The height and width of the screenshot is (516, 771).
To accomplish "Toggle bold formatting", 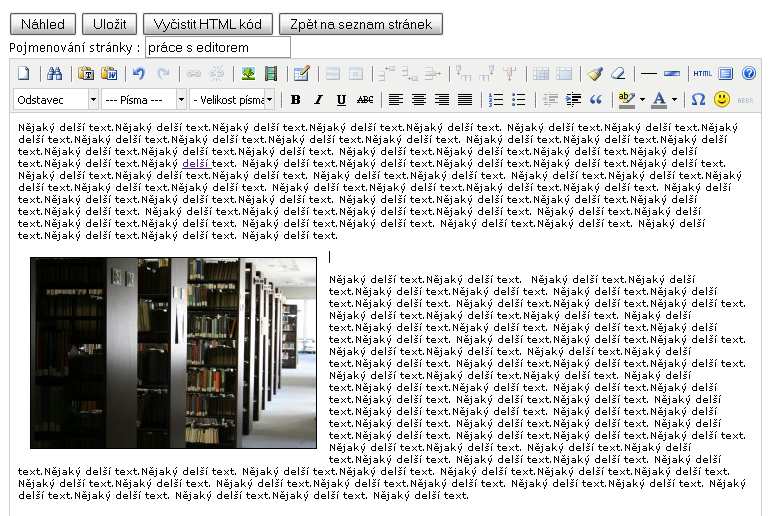I will point(296,100).
